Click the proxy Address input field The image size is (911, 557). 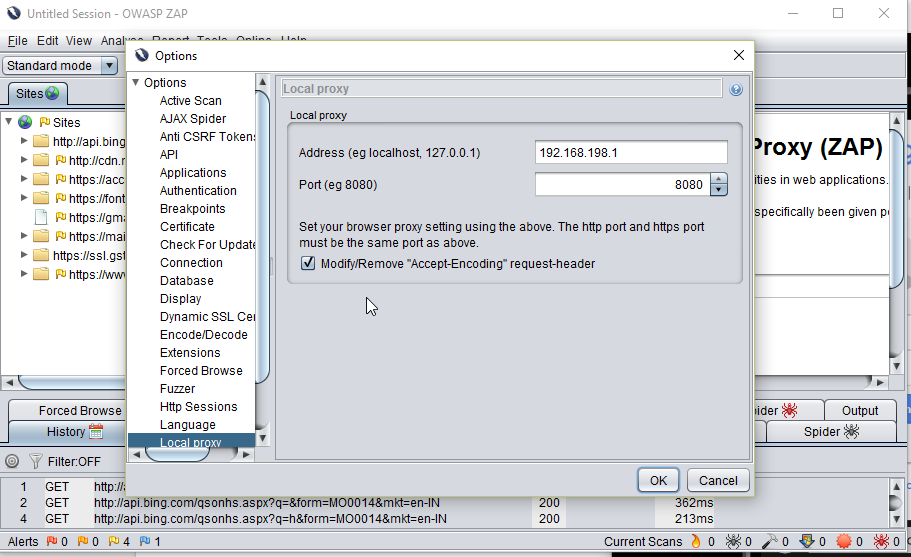coord(631,152)
